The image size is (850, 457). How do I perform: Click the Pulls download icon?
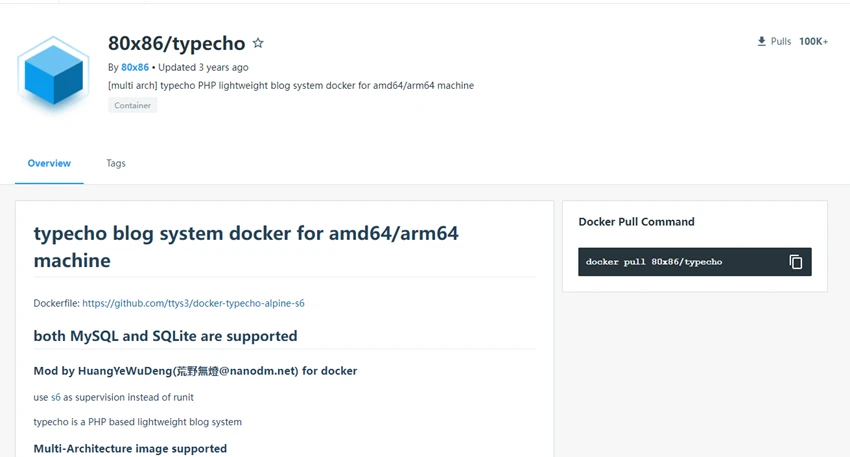coord(762,41)
